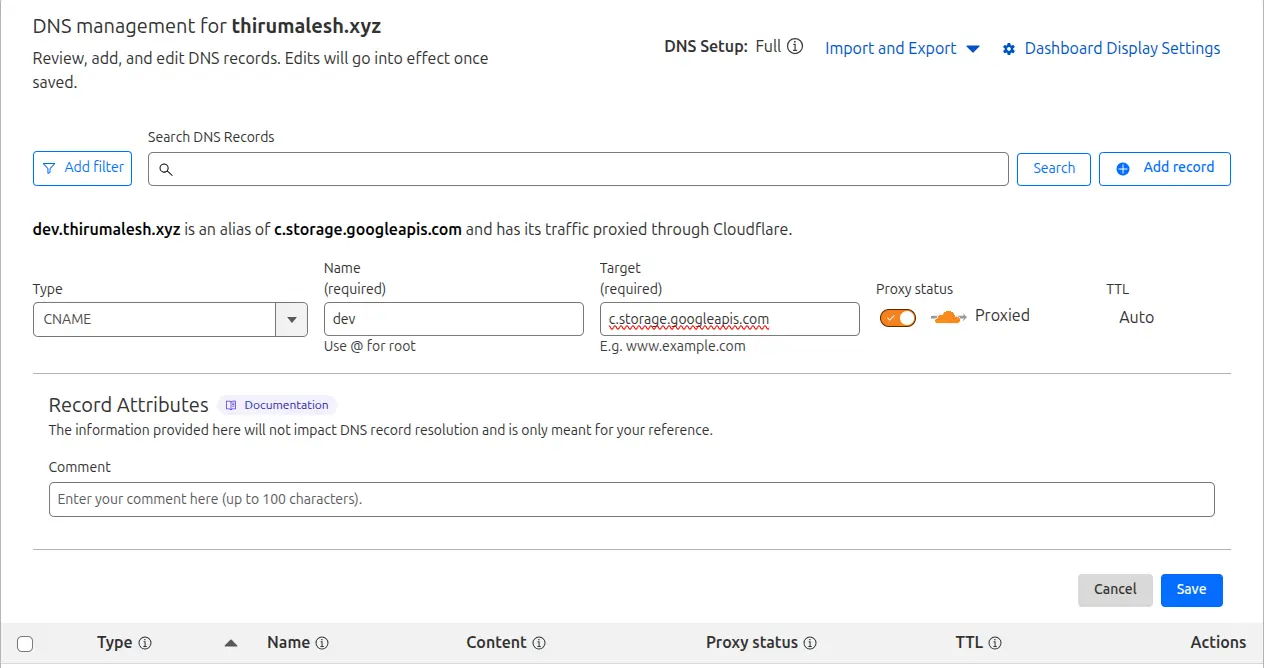This screenshot has height=668, width=1264.
Task: Open Dashboard Display Settings via the gear icon
Action: 1009,48
